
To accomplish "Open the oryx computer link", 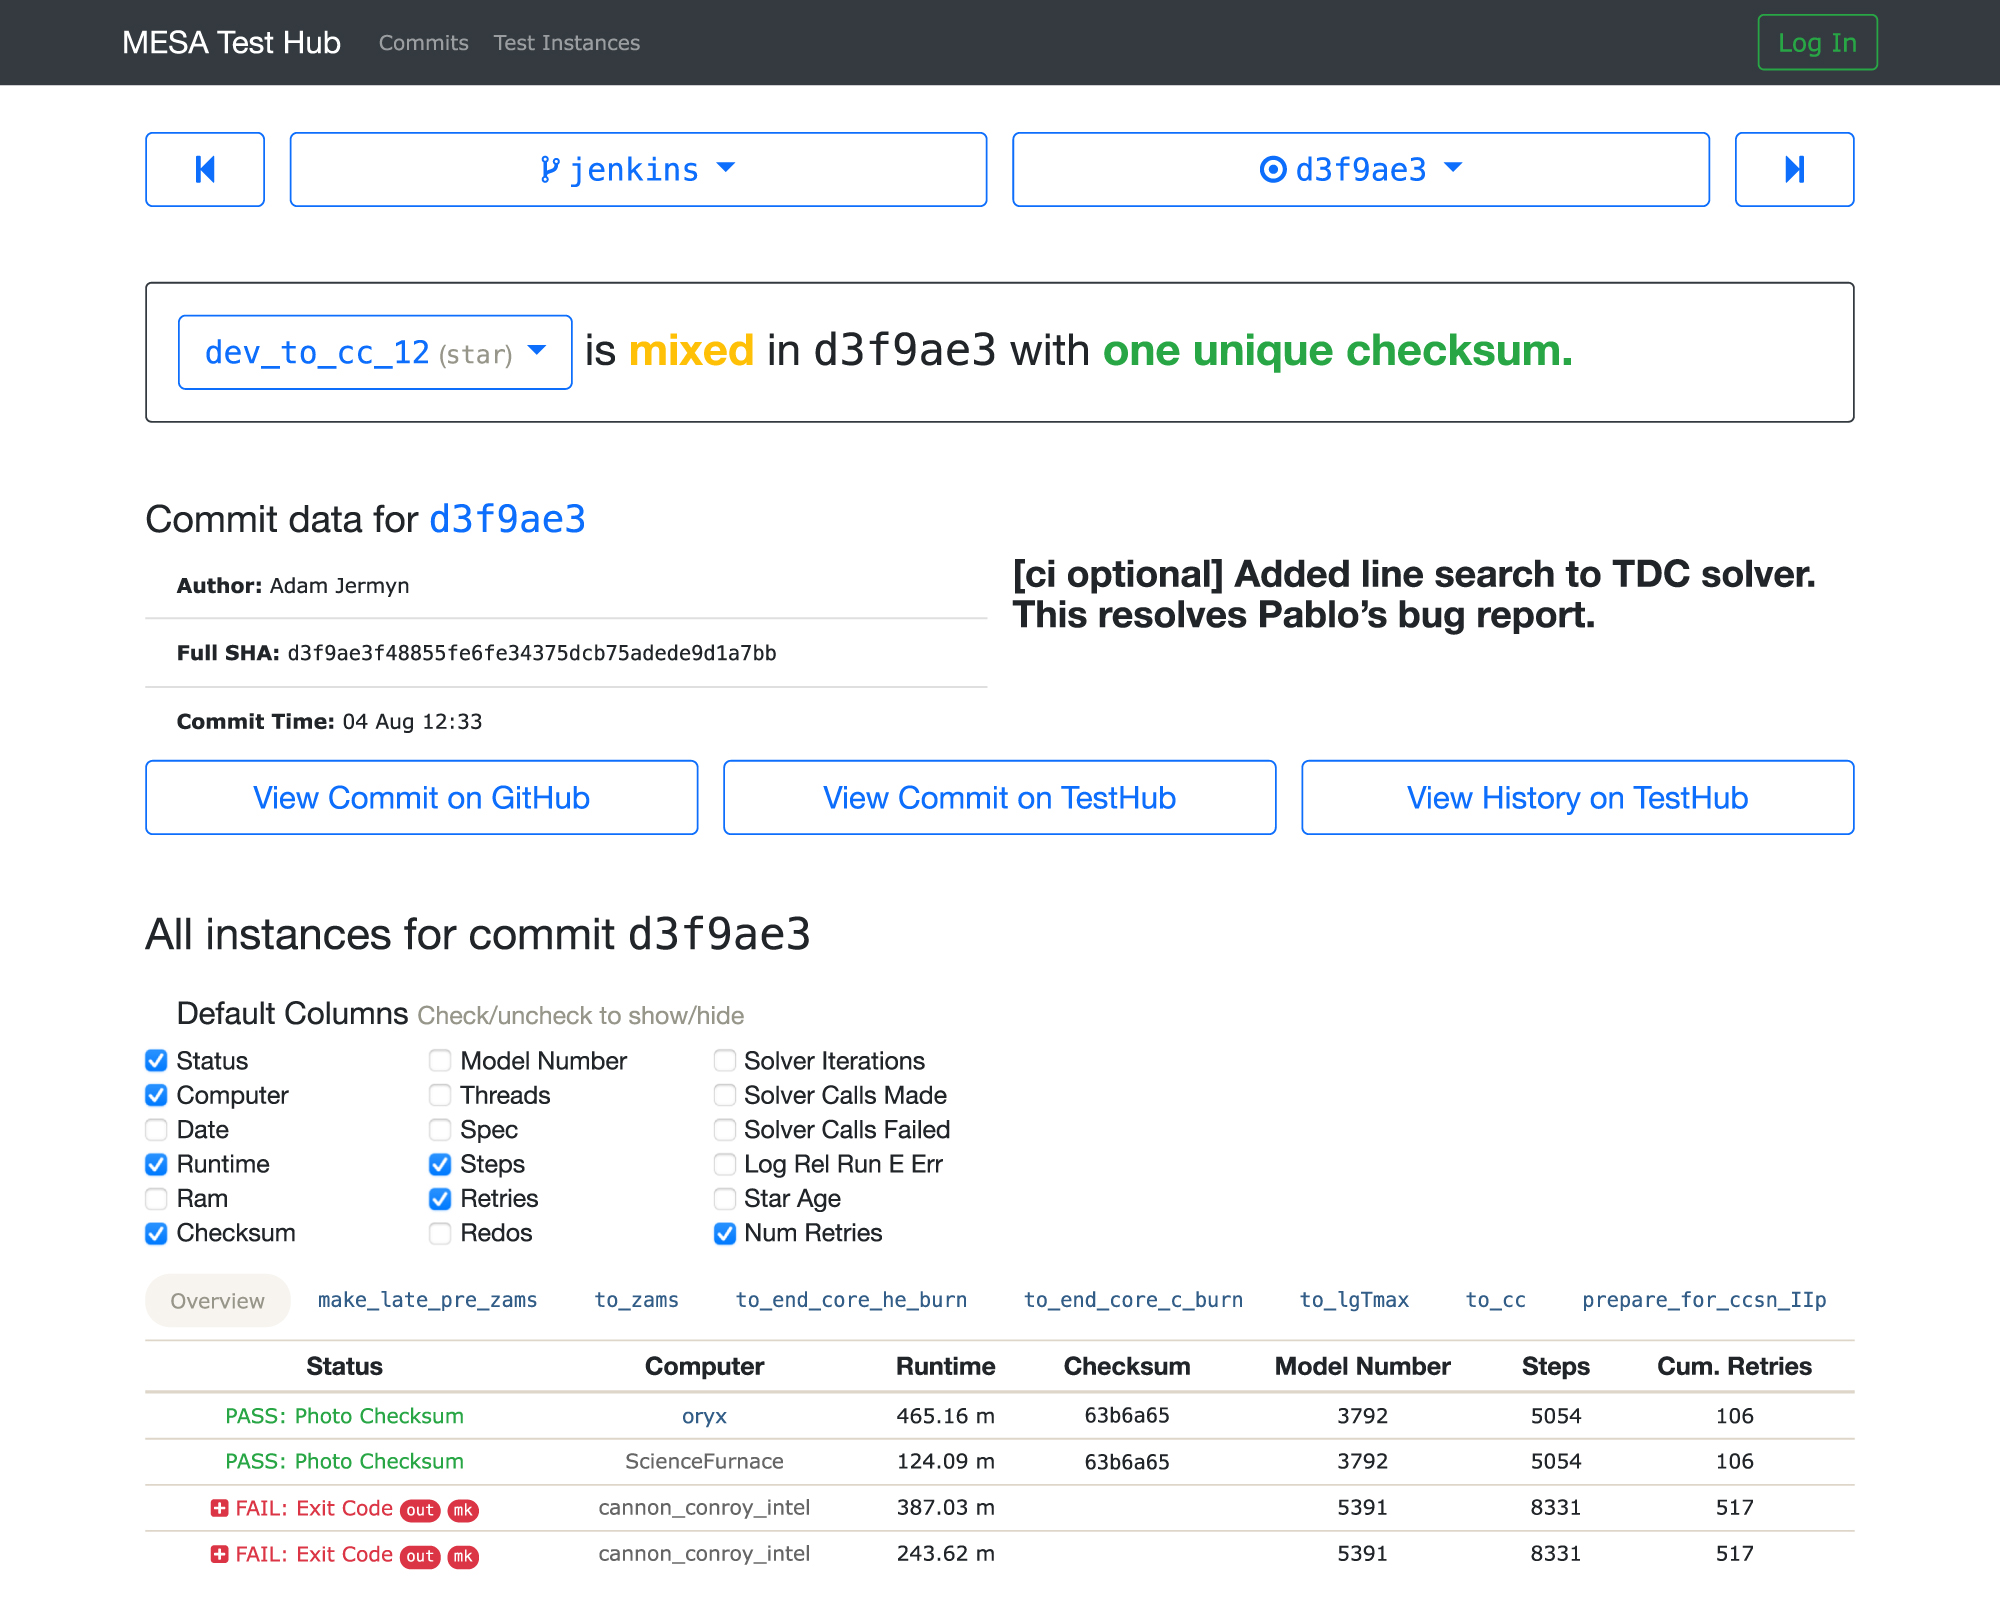I will click(704, 1416).
